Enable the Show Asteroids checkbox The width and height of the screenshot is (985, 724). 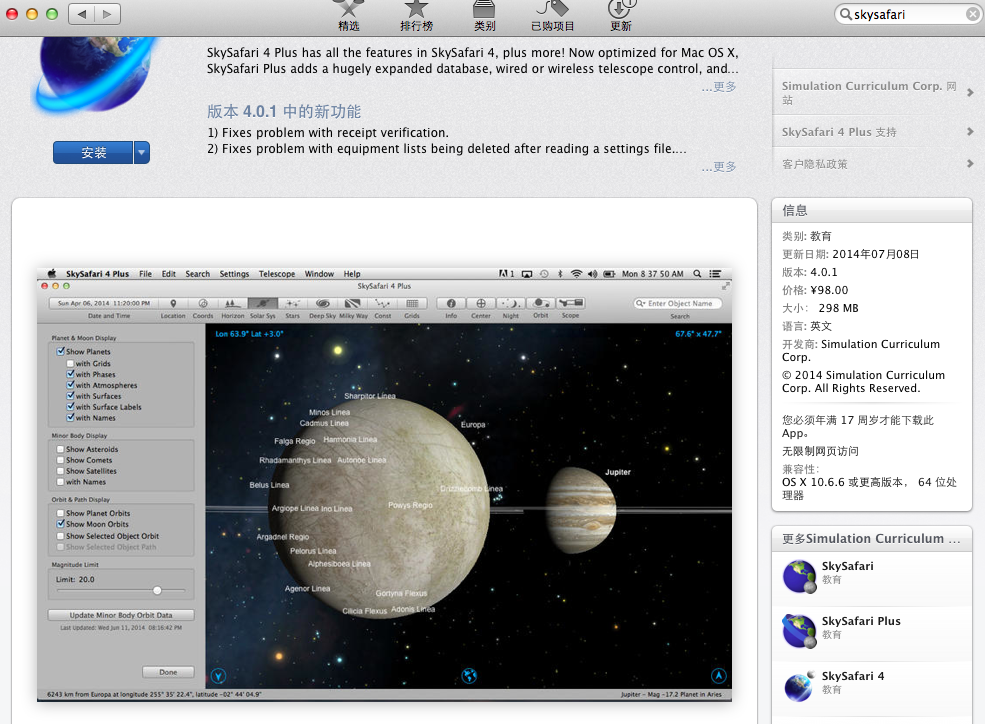(60, 450)
